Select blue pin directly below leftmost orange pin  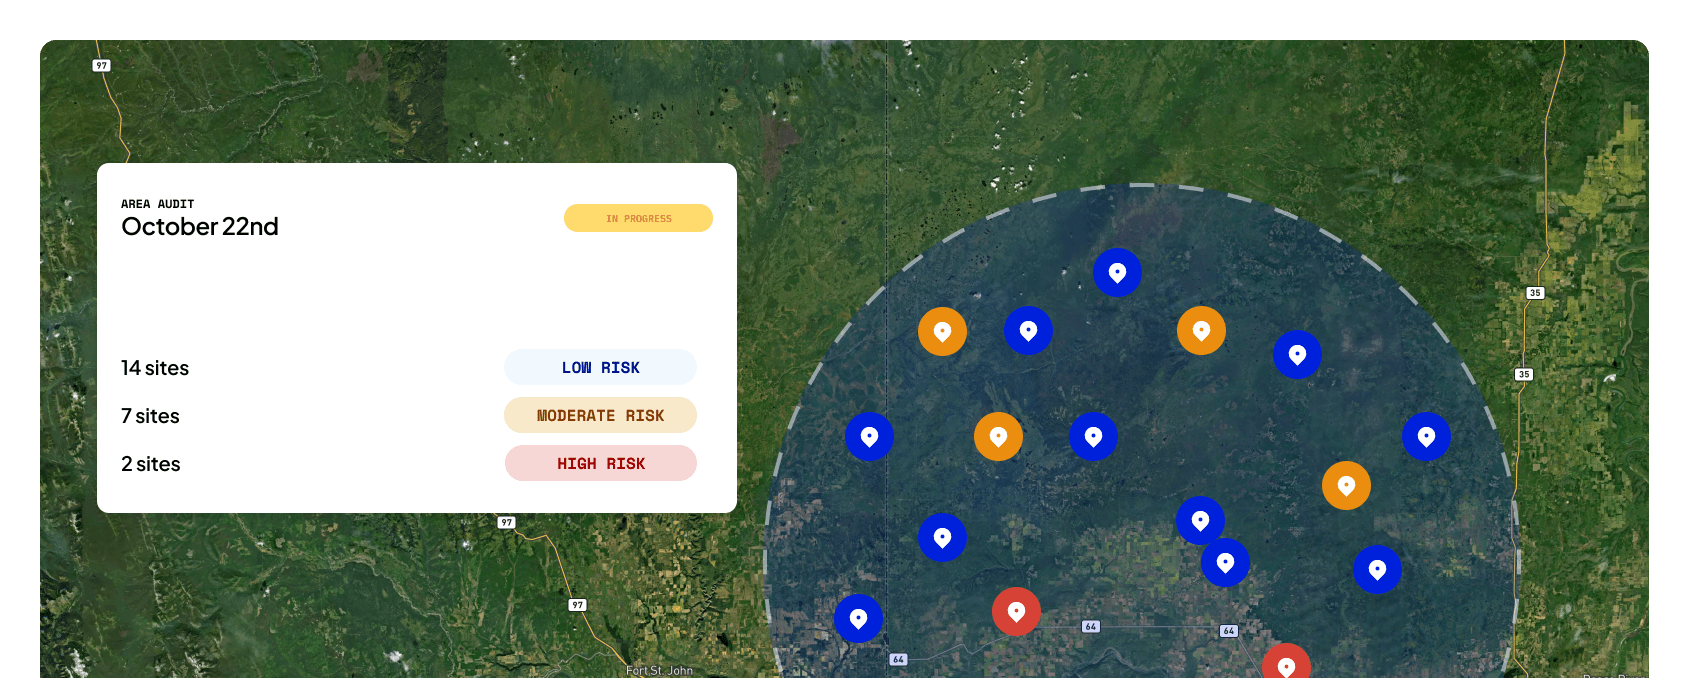coord(942,538)
